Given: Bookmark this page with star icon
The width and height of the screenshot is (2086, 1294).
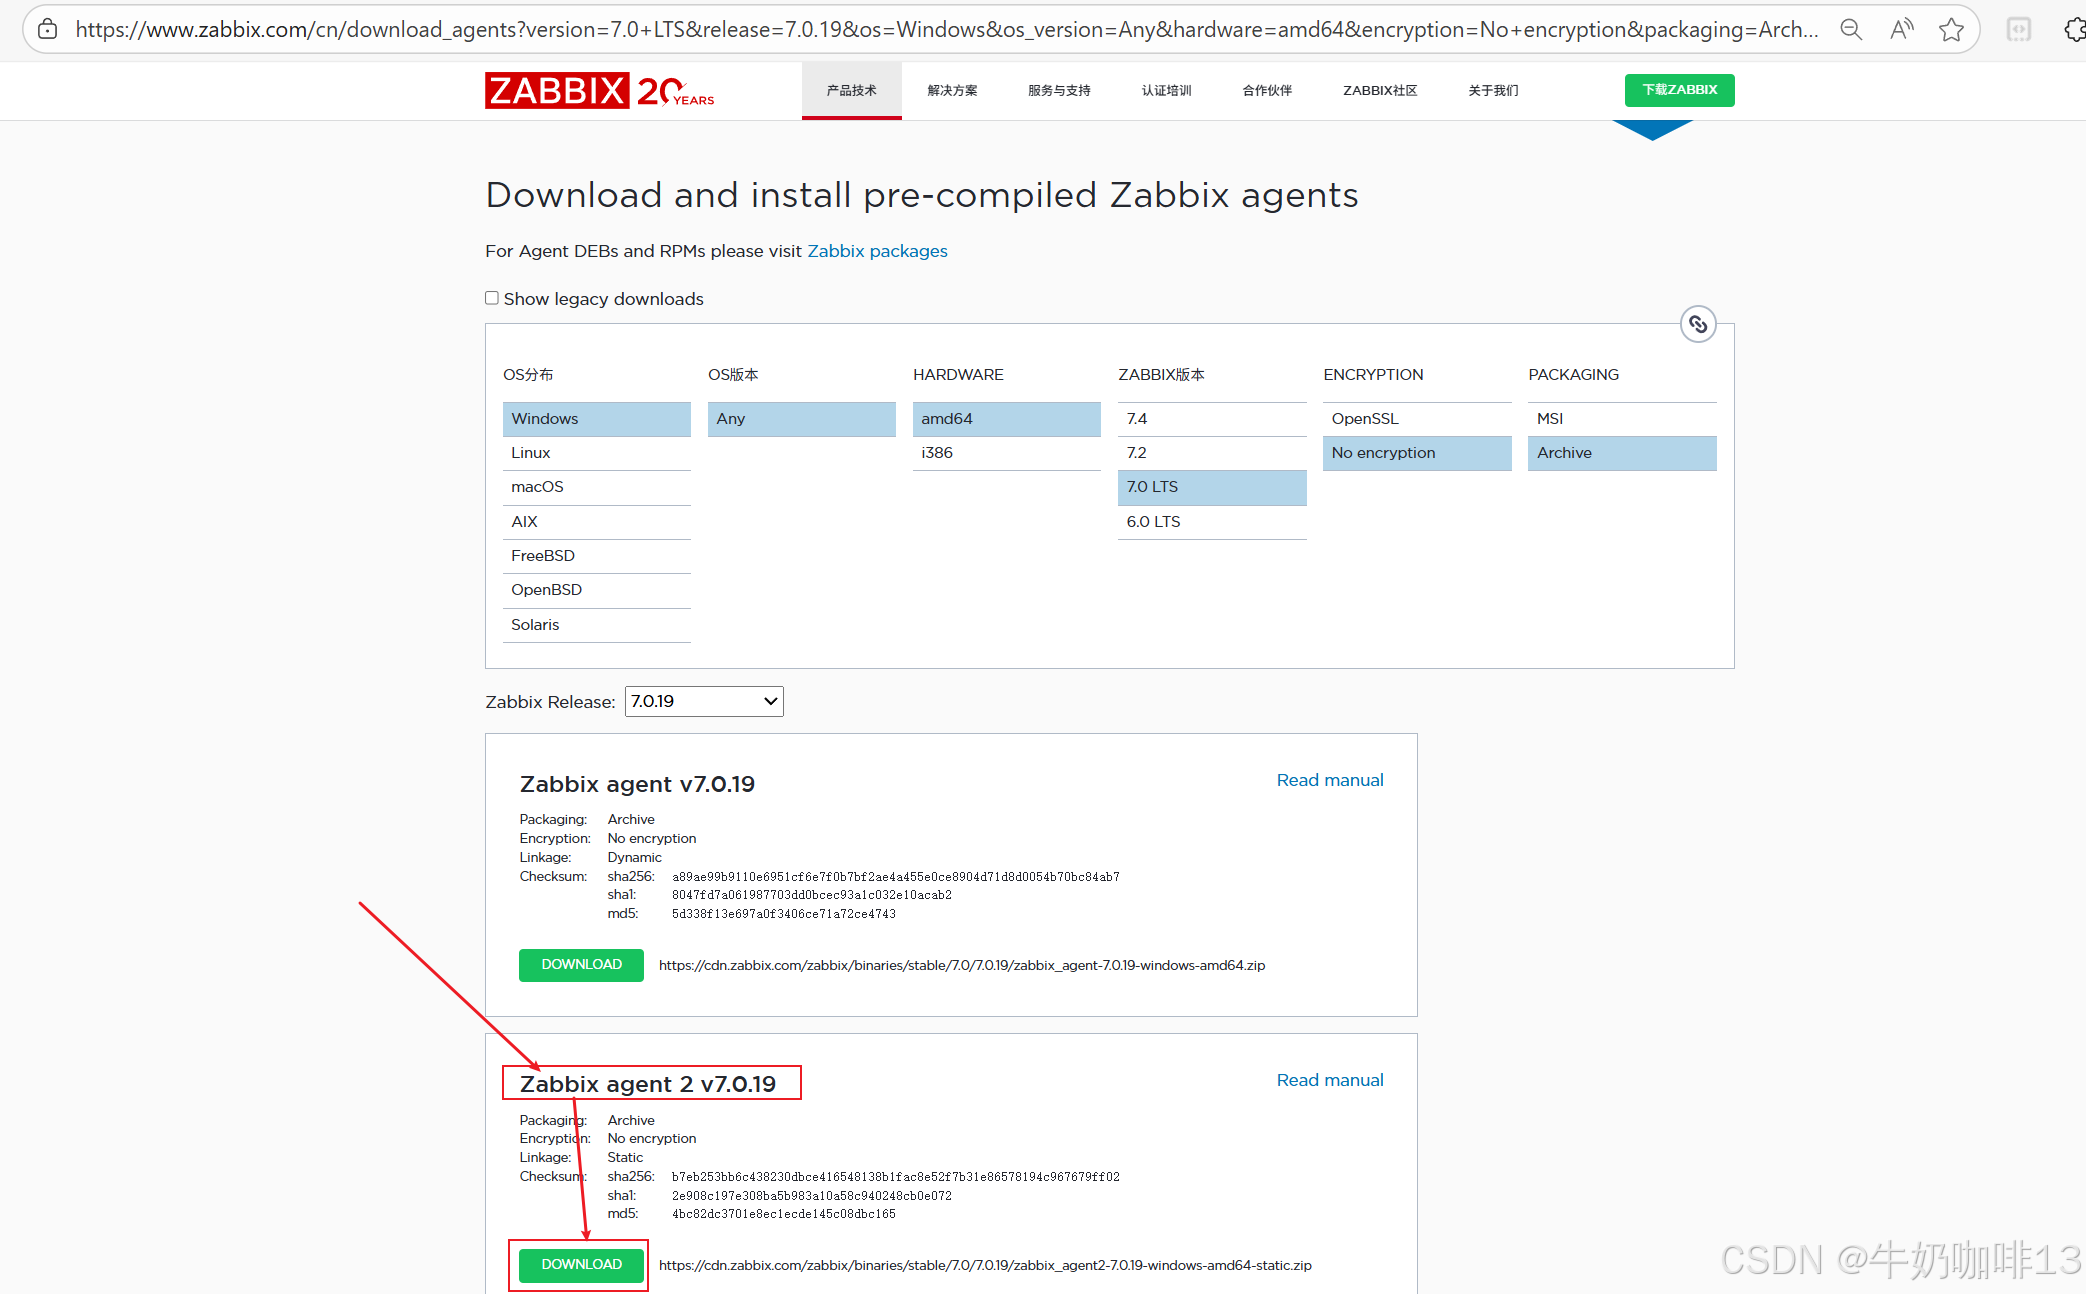Looking at the screenshot, I should click(x=1951, y=30).
